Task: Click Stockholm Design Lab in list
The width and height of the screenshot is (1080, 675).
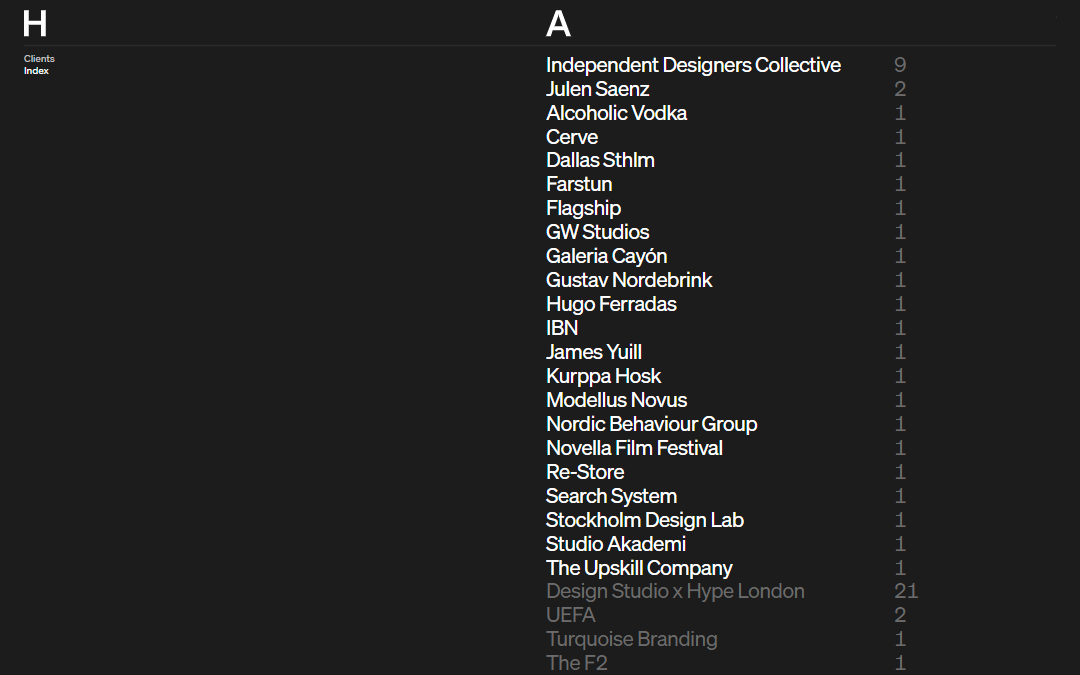Action: point(644,520)
